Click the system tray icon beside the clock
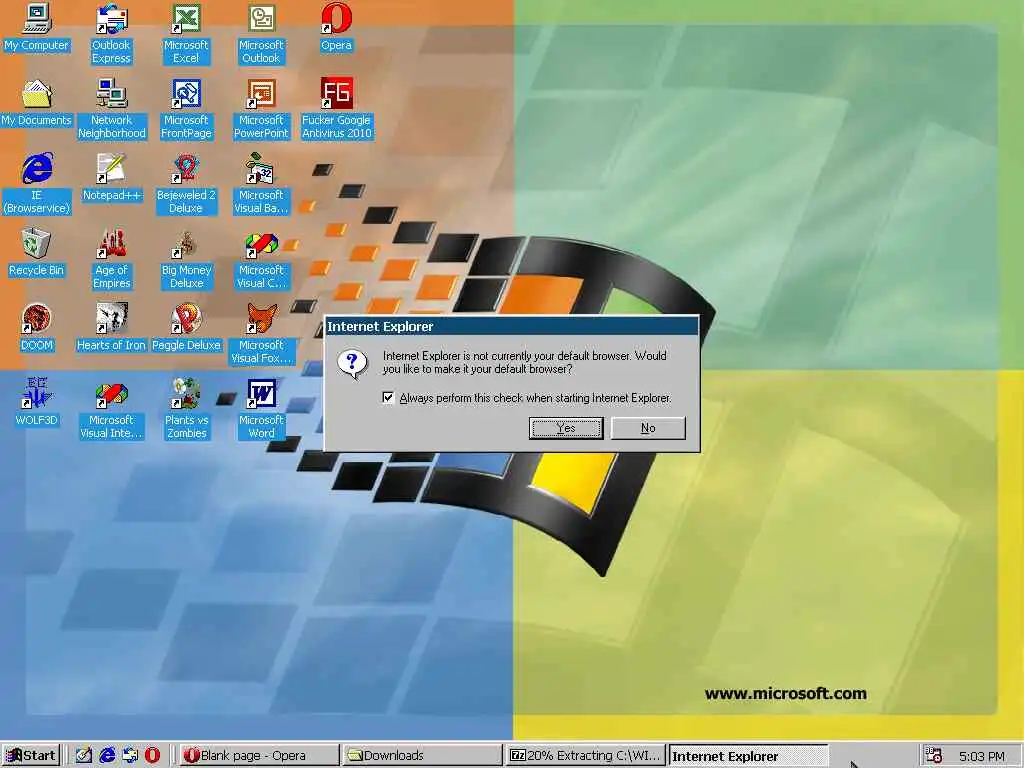1024x768 pixels. tap(934, 756)
